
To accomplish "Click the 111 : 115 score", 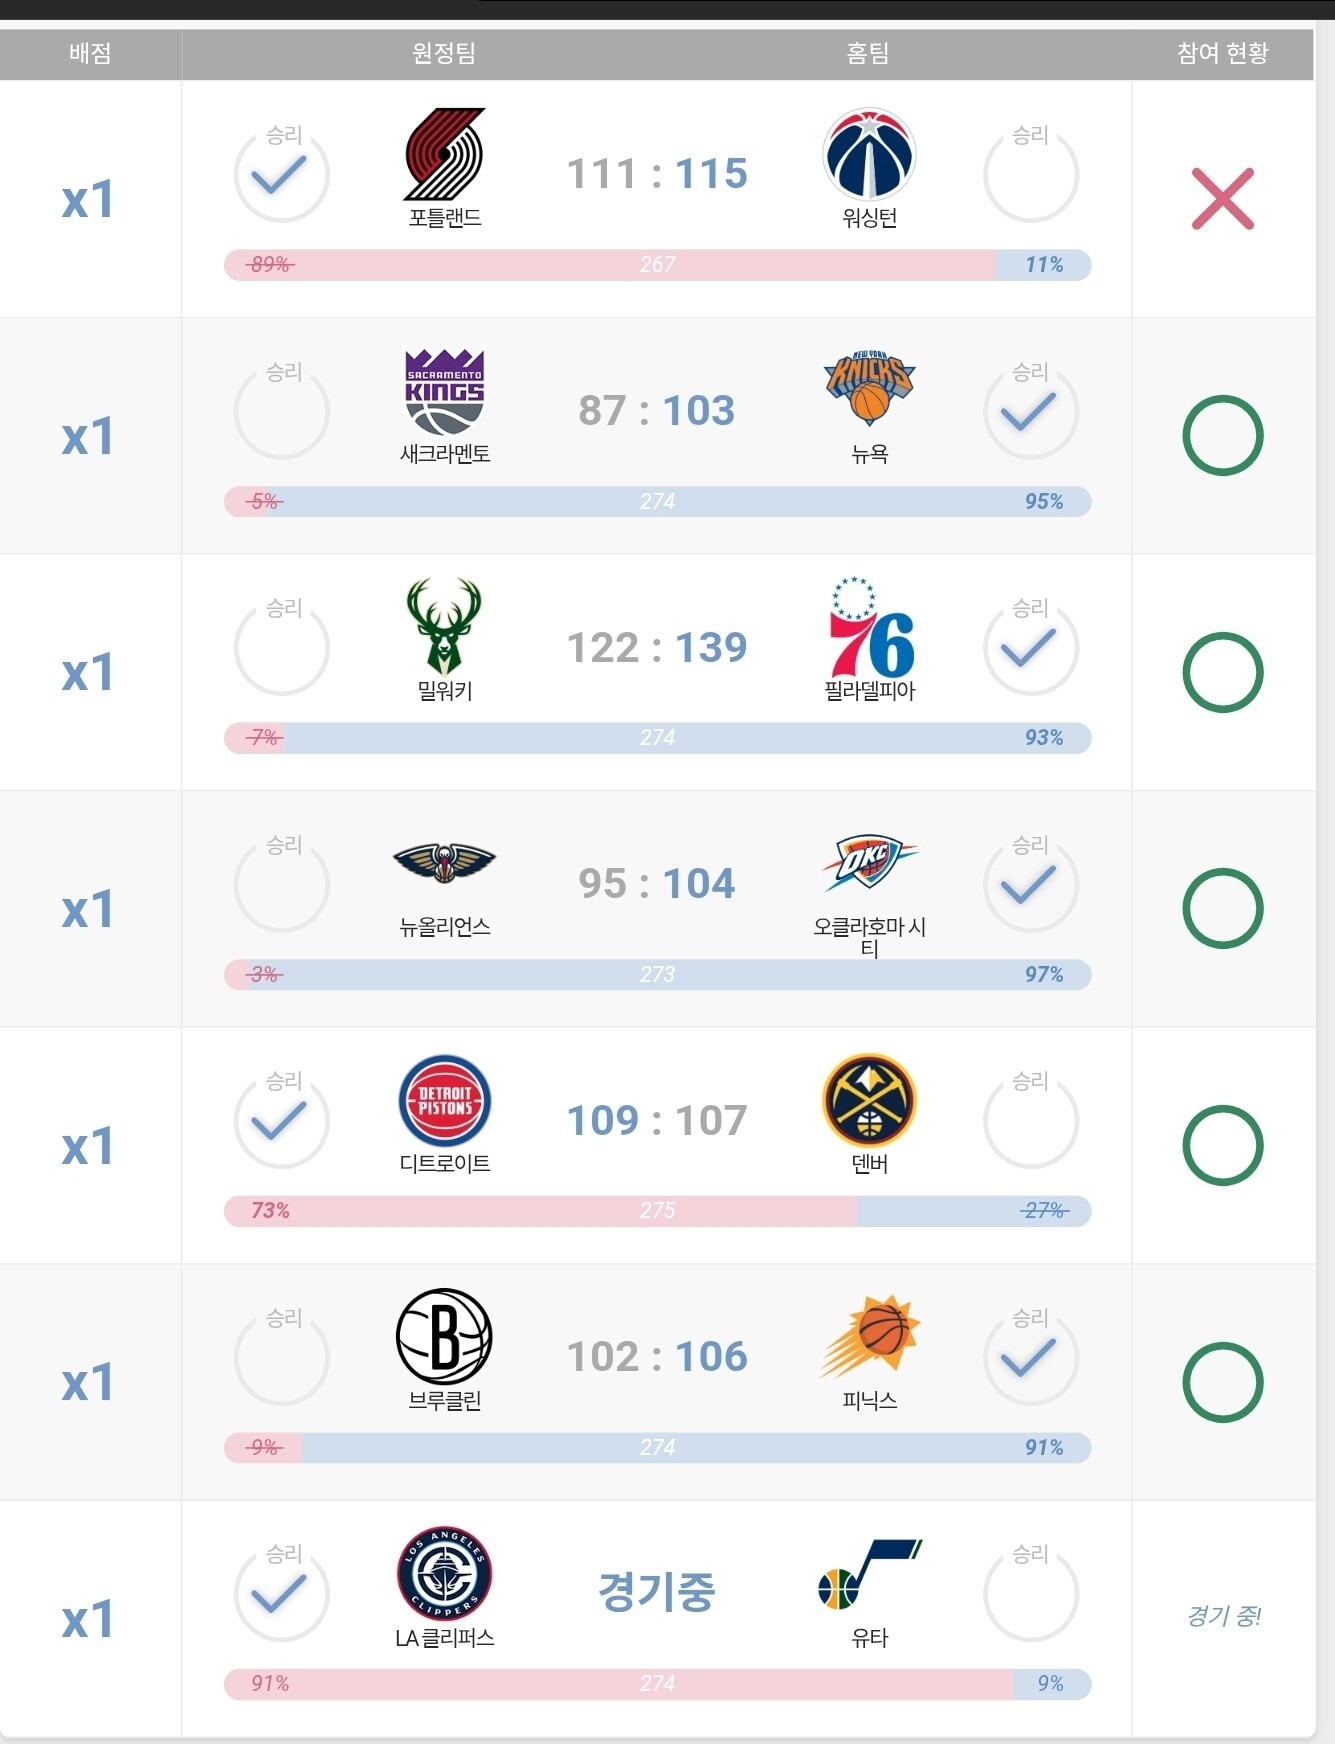I will tap(657, 174).
